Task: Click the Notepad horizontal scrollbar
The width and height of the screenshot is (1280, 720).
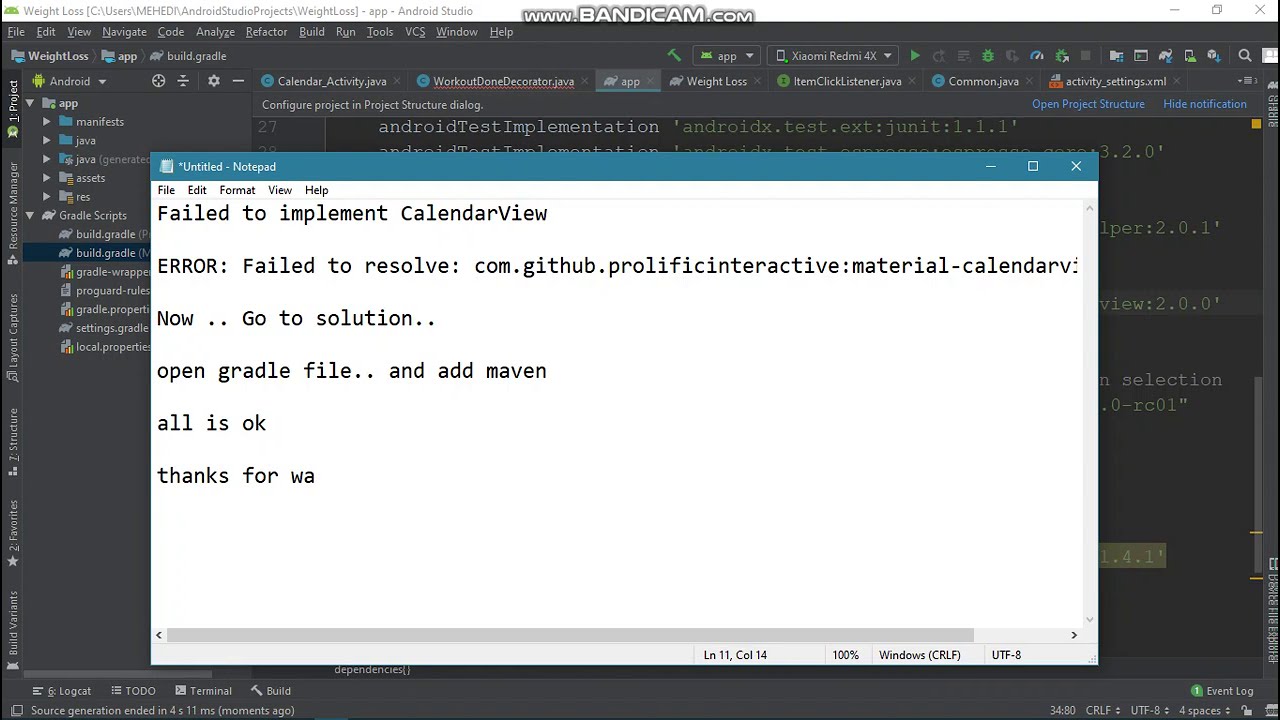Action: pyautogui.click(x=570, y=635)
